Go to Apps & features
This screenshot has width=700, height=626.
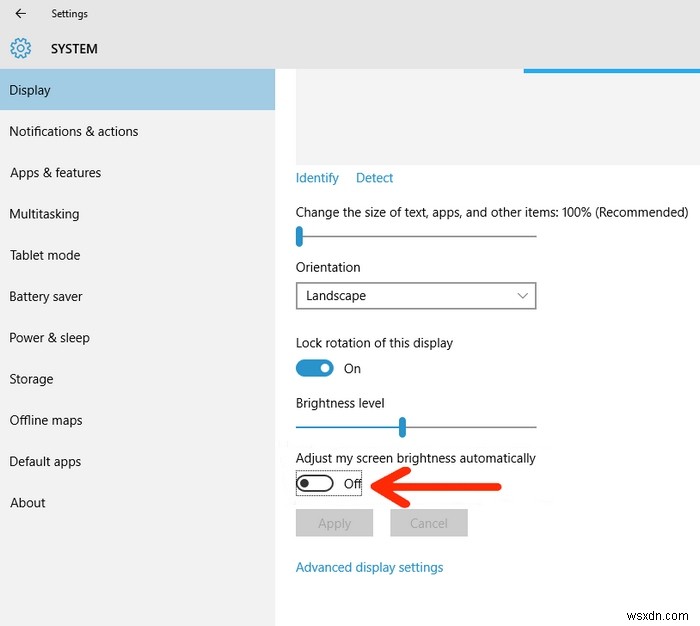pyautogui.click(x=138, y=172)
